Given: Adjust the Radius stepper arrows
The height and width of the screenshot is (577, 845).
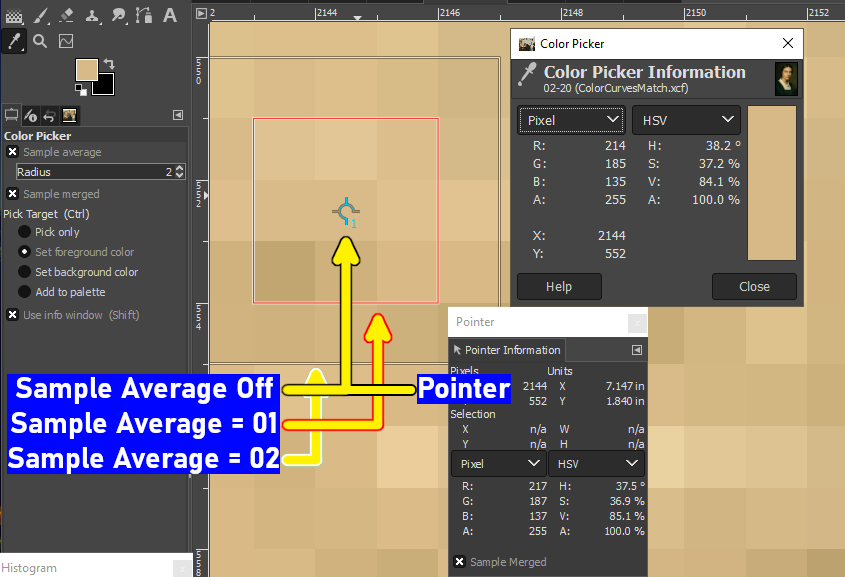Looking at the screenshot, I should pyautogui.click(x=180, y=172).
